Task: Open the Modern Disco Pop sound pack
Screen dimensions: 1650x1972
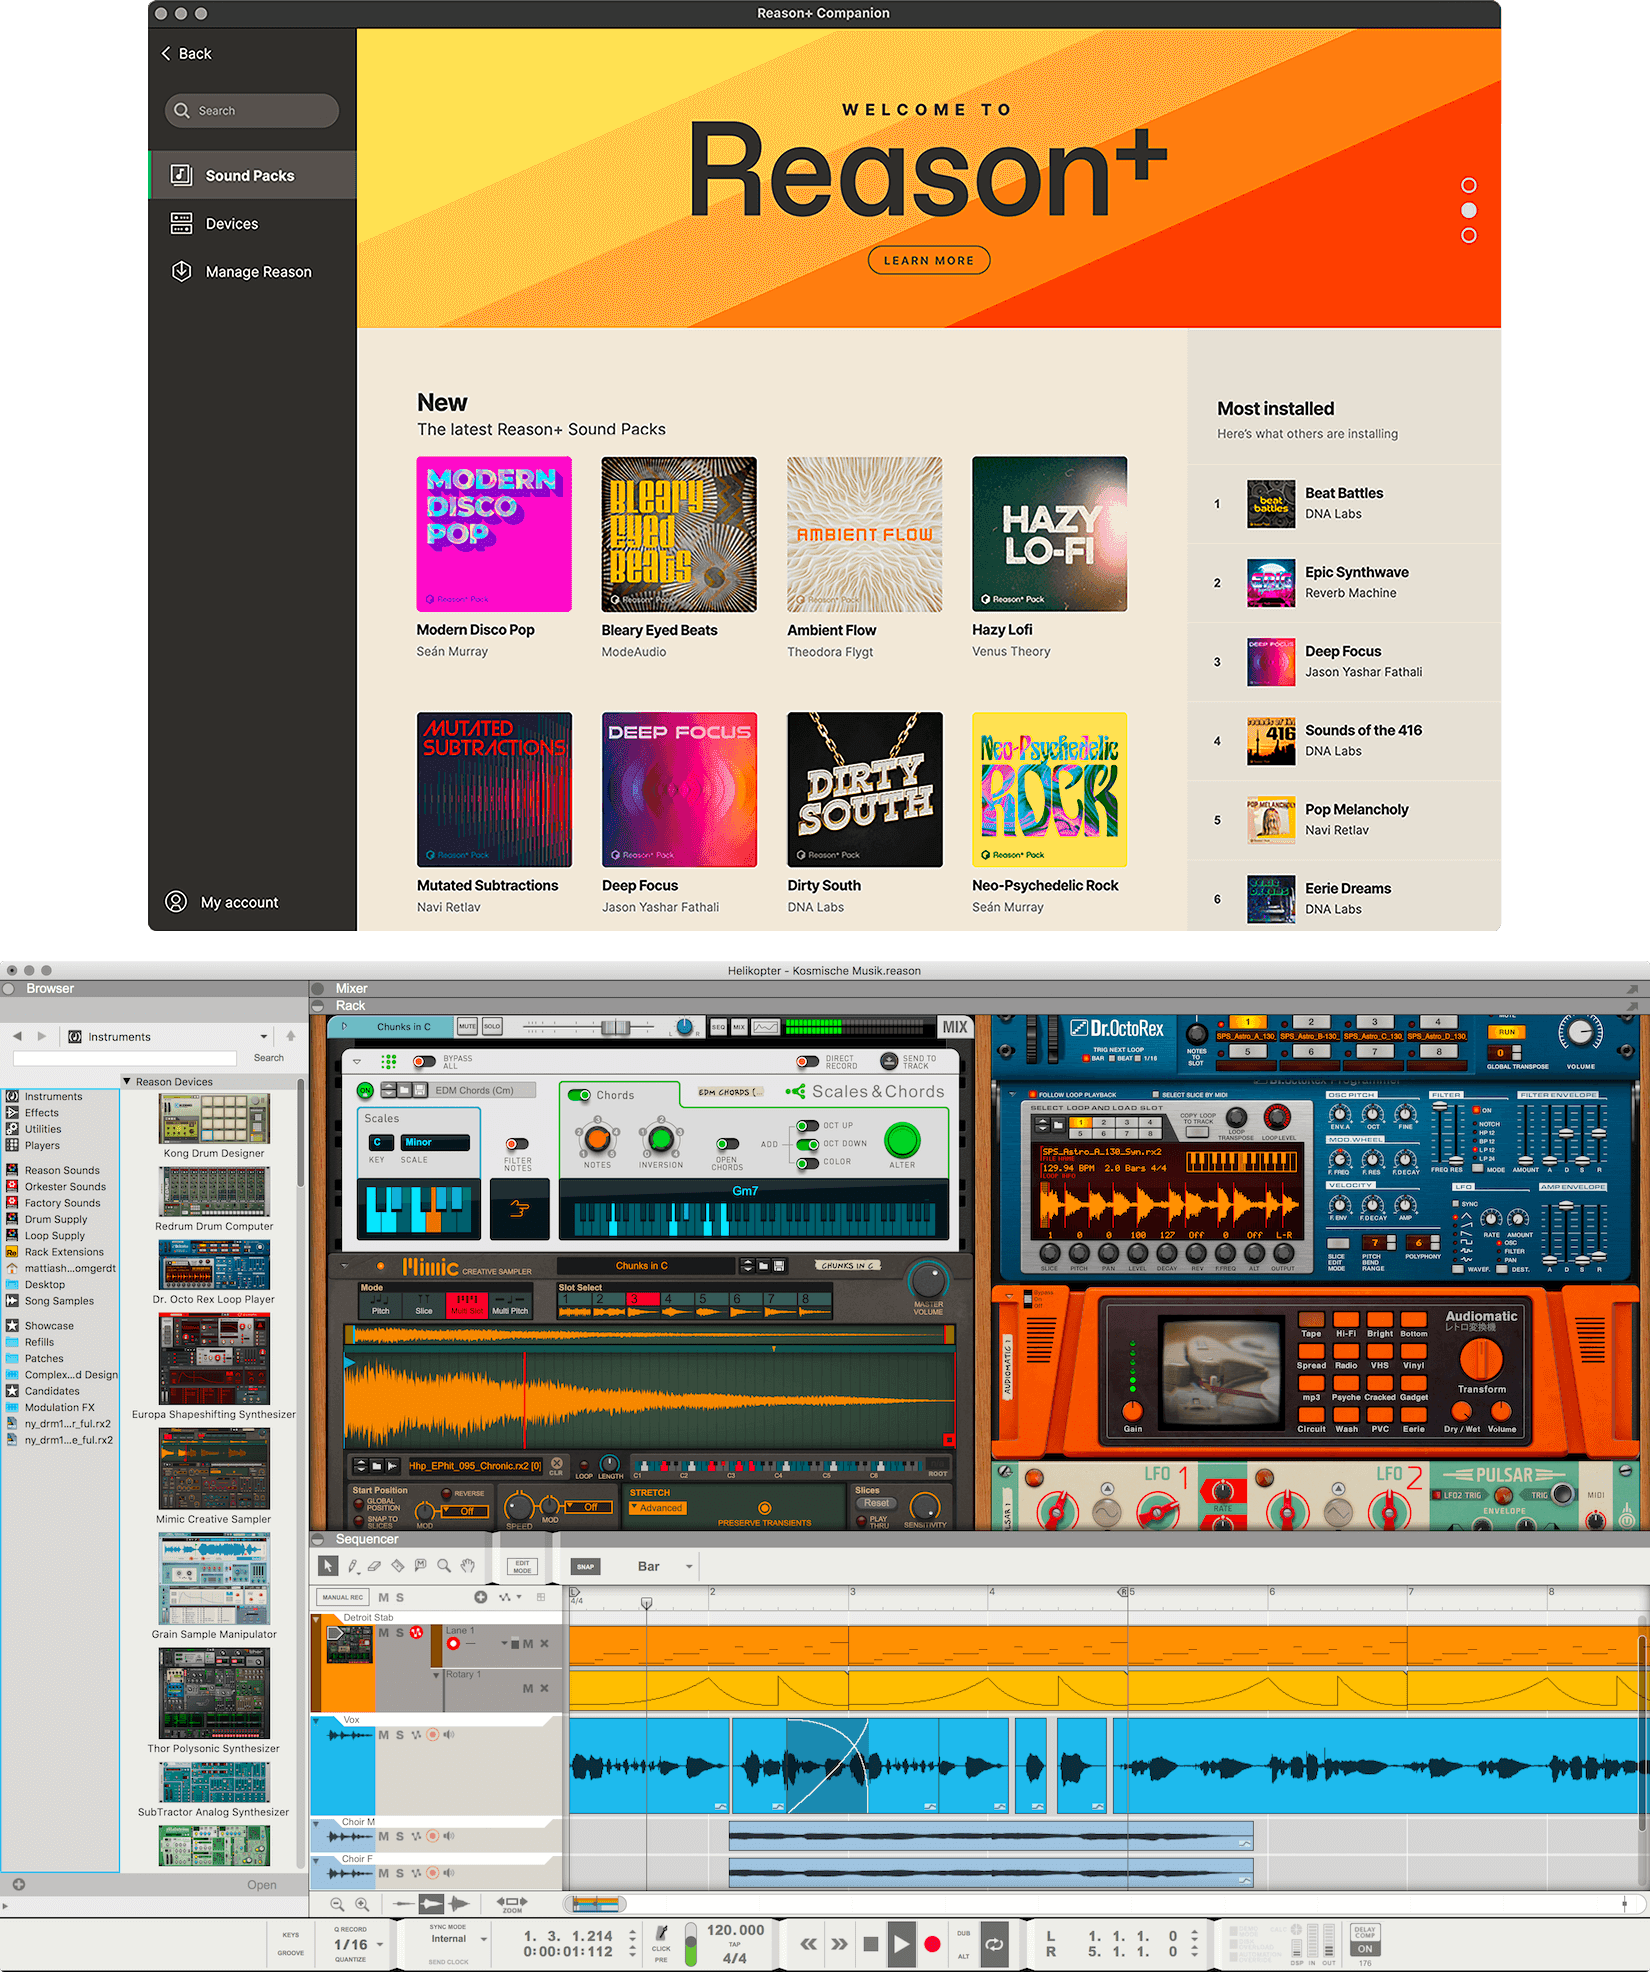Action: (x=494, y=534)
